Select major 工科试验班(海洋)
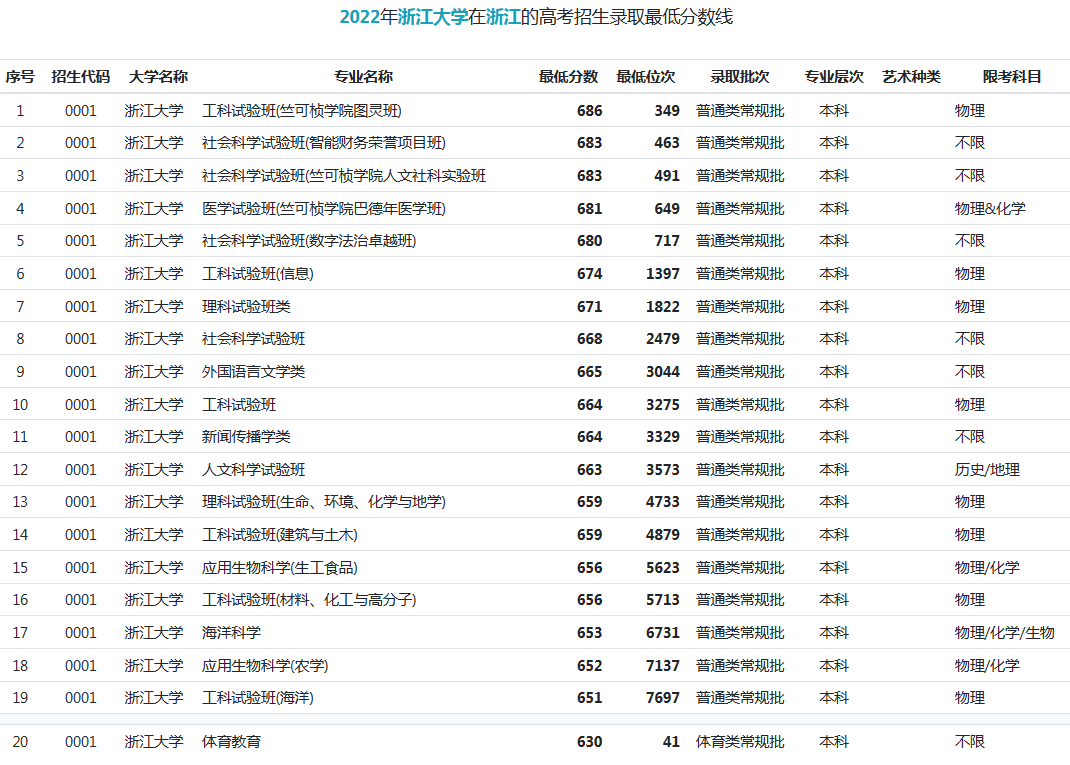The width and height of the screenshot is (1070, 765). point(258,697)
